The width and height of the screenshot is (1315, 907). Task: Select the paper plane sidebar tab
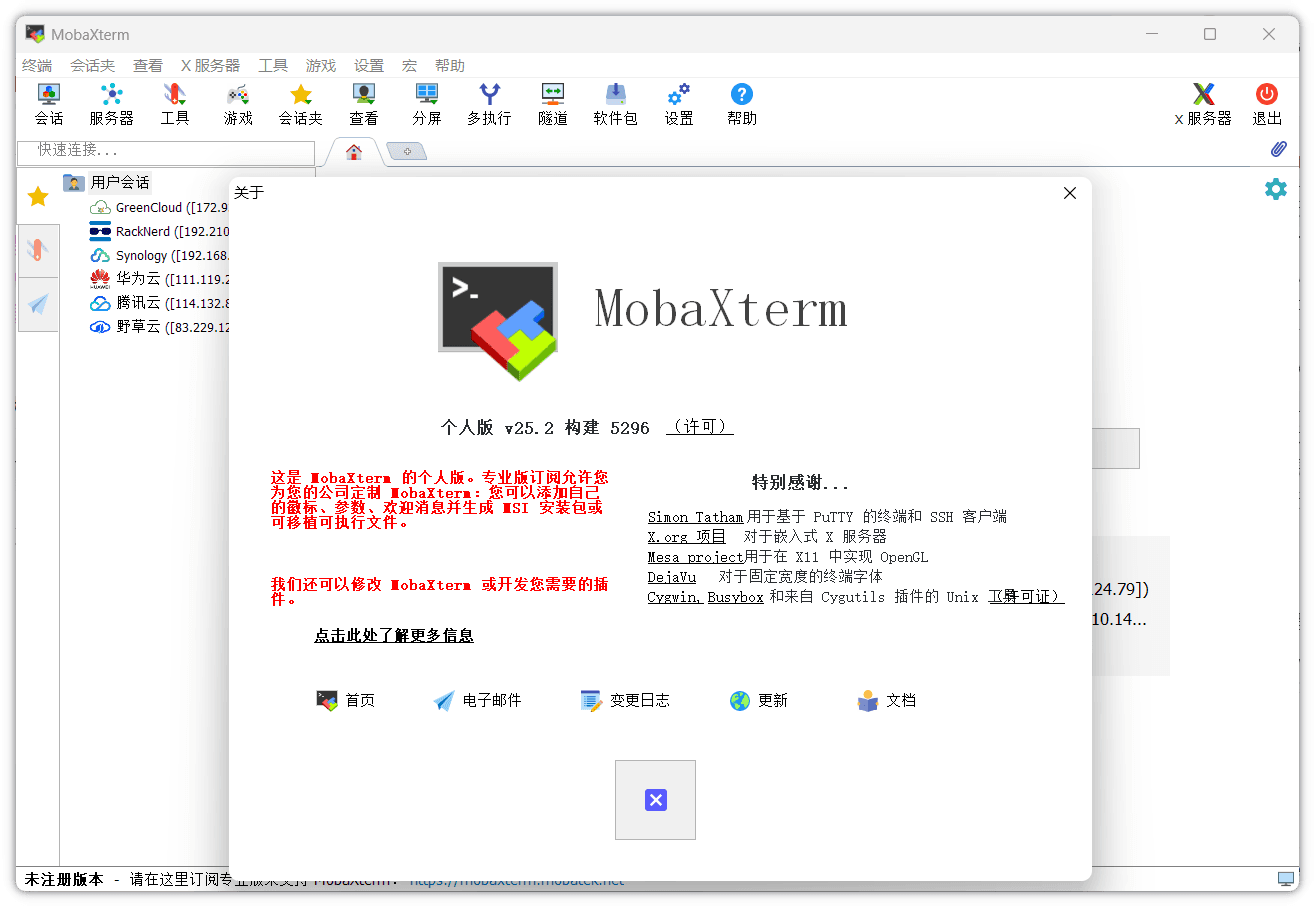38,304
